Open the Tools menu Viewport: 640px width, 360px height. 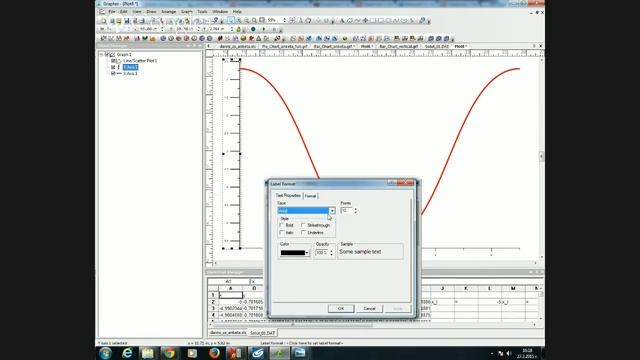tap(202, 12)
